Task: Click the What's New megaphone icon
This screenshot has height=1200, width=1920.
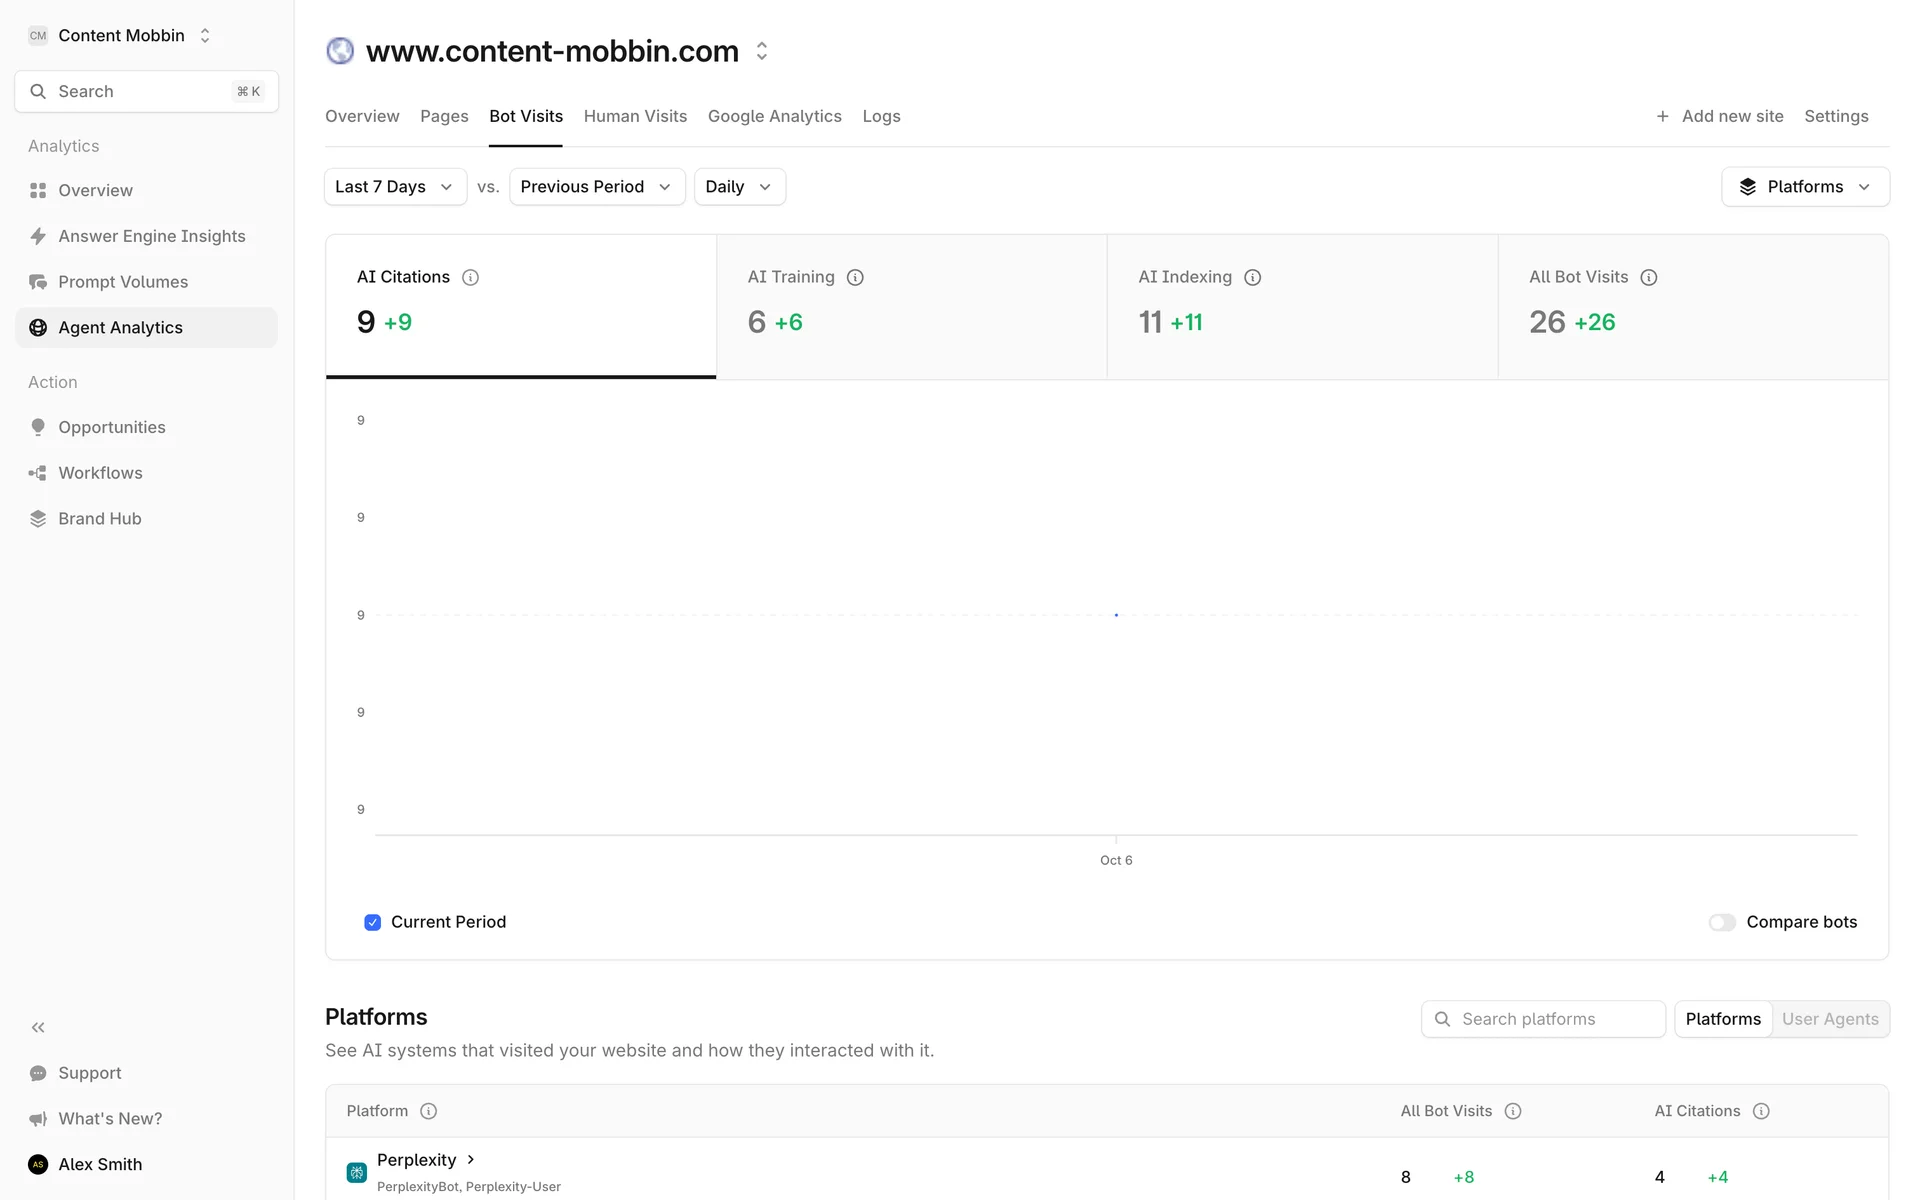Action: click(38, 1119)
